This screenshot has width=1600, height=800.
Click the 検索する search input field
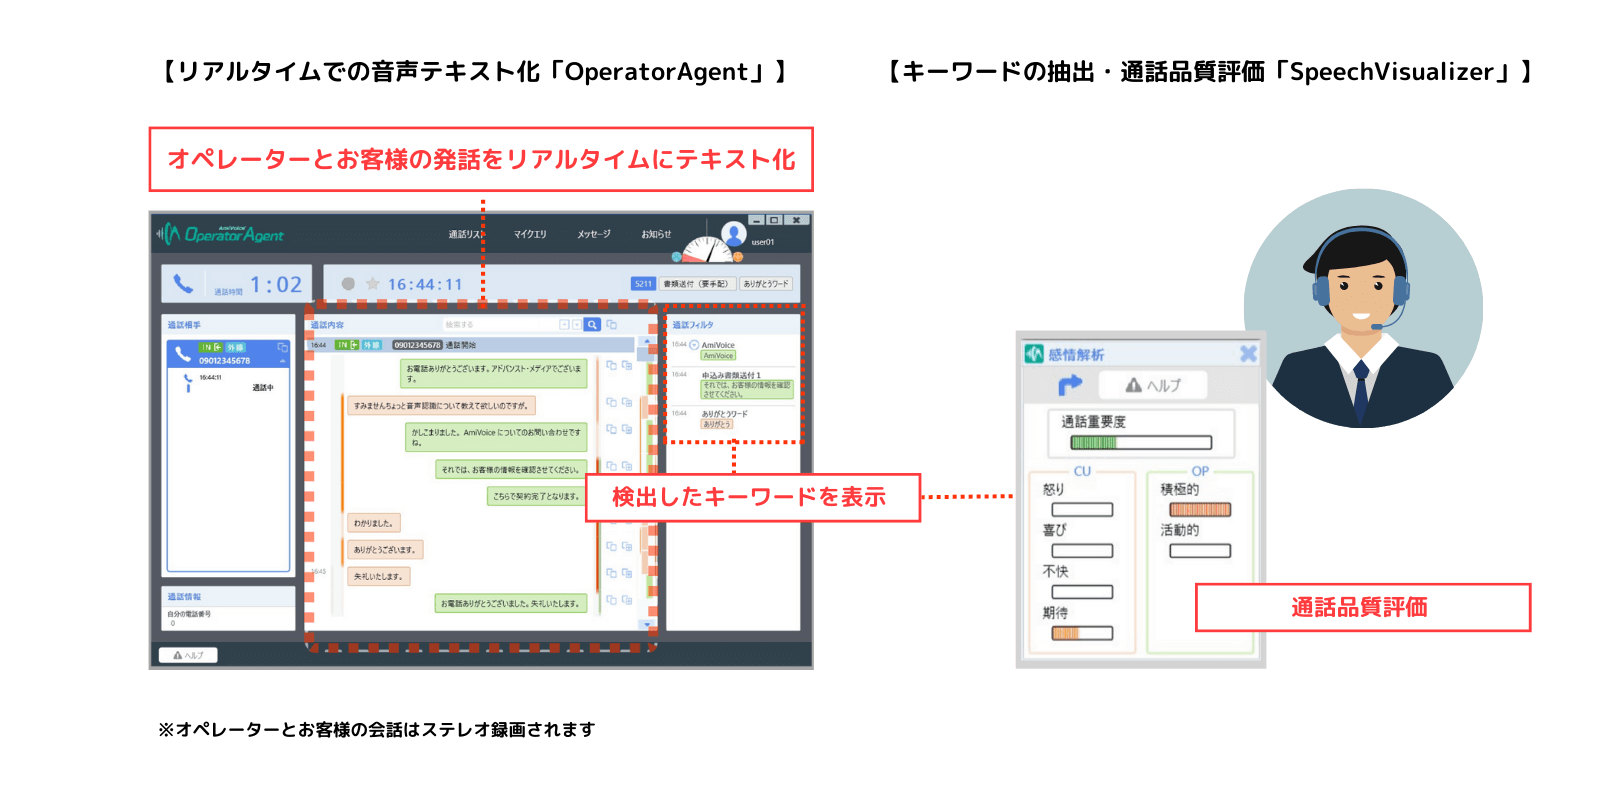click(499, 325)
